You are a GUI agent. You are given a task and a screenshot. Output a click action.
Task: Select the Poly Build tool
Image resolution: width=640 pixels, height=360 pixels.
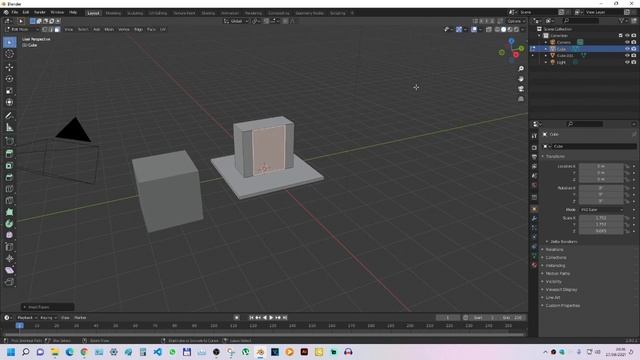pos(9,212)
